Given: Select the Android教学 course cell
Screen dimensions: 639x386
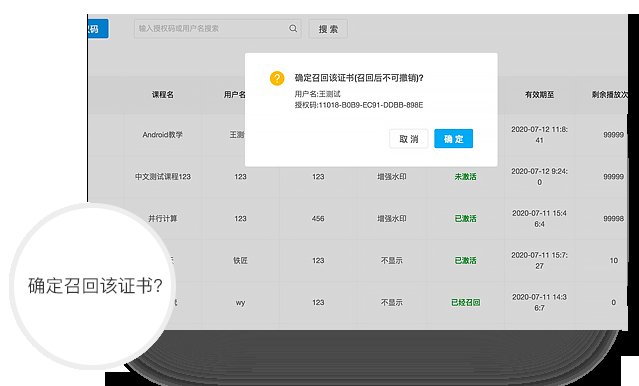Looking at the screenshot, I should pyautogui.click(x=163, y=135).
